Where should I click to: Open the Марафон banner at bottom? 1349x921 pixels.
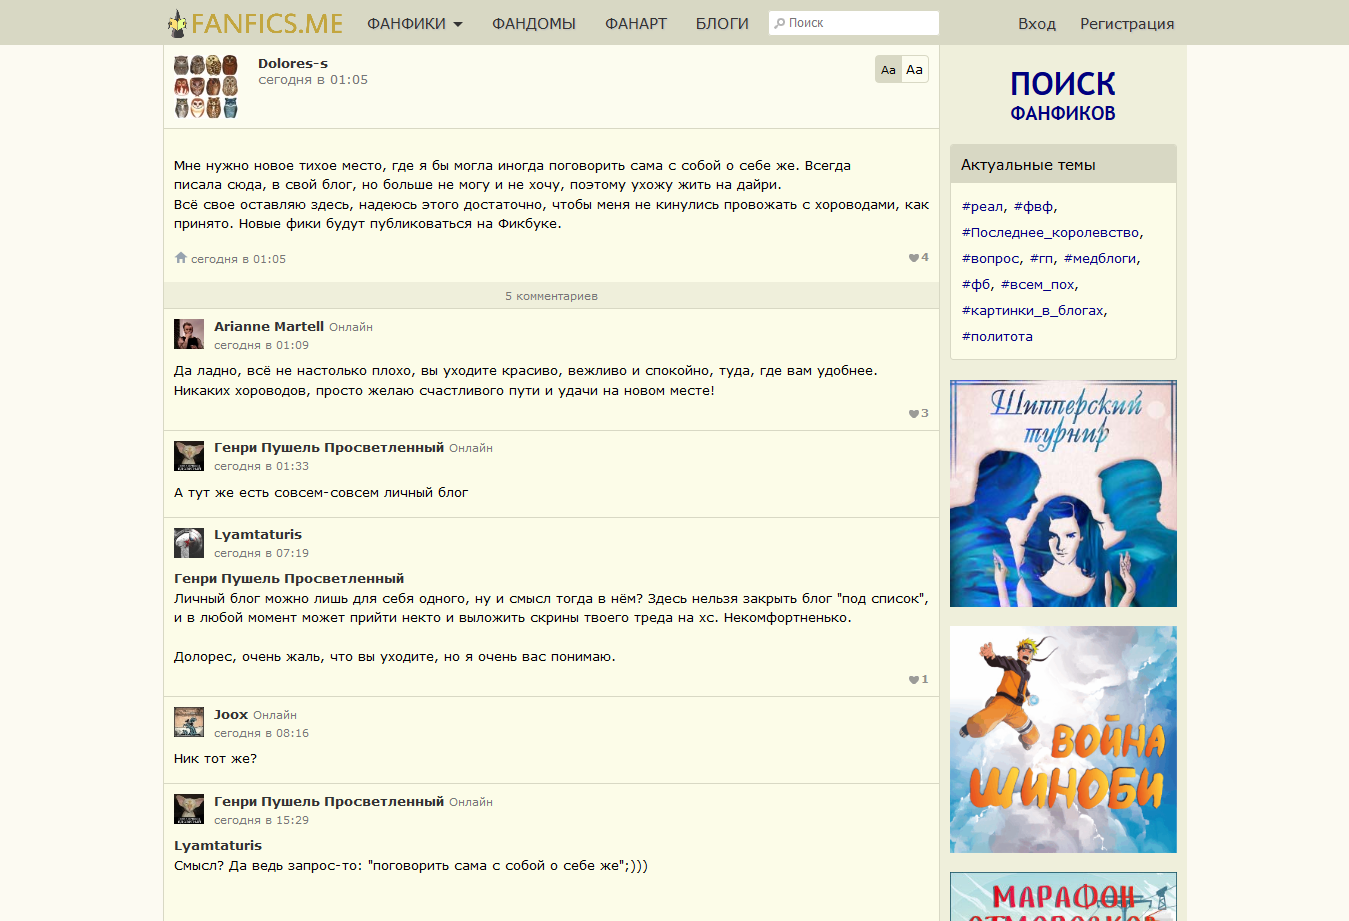point(1063,896)
